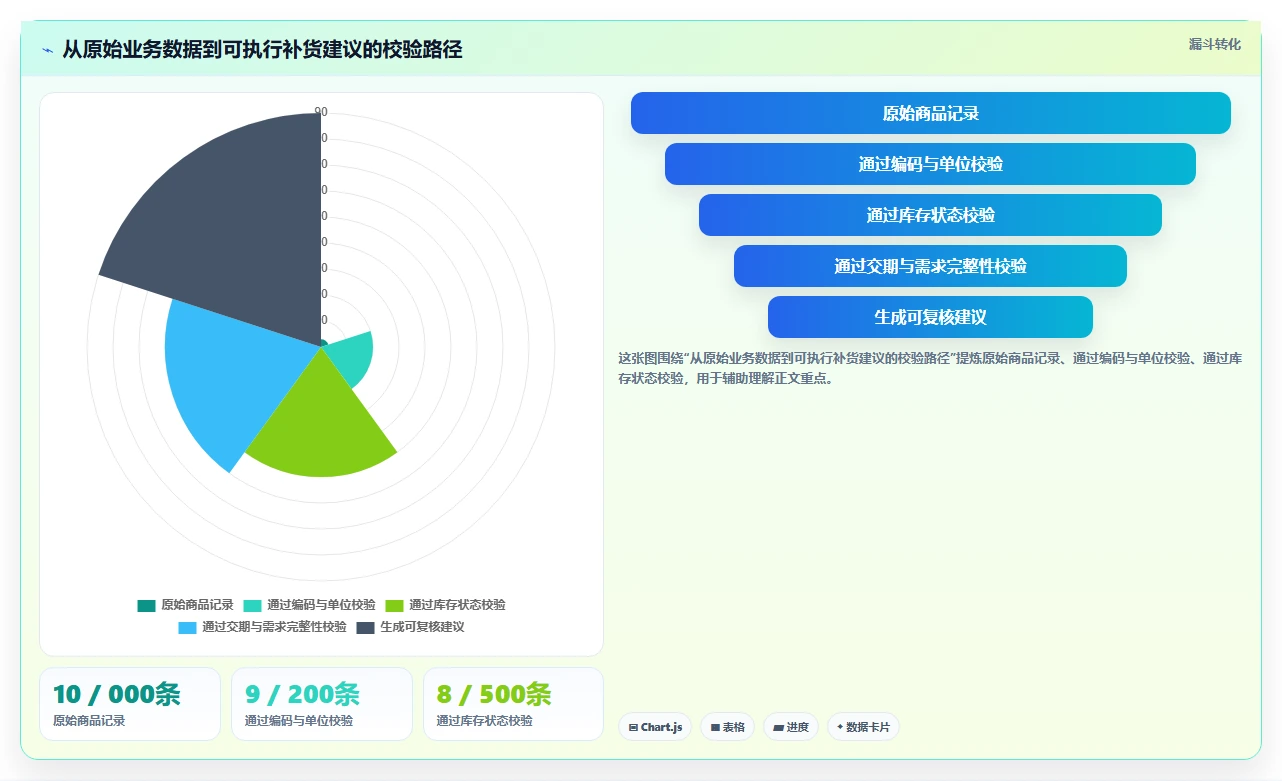Click legend text 原始商品记录
Screen dimensions: 1282x781
(x=197, y=605)
